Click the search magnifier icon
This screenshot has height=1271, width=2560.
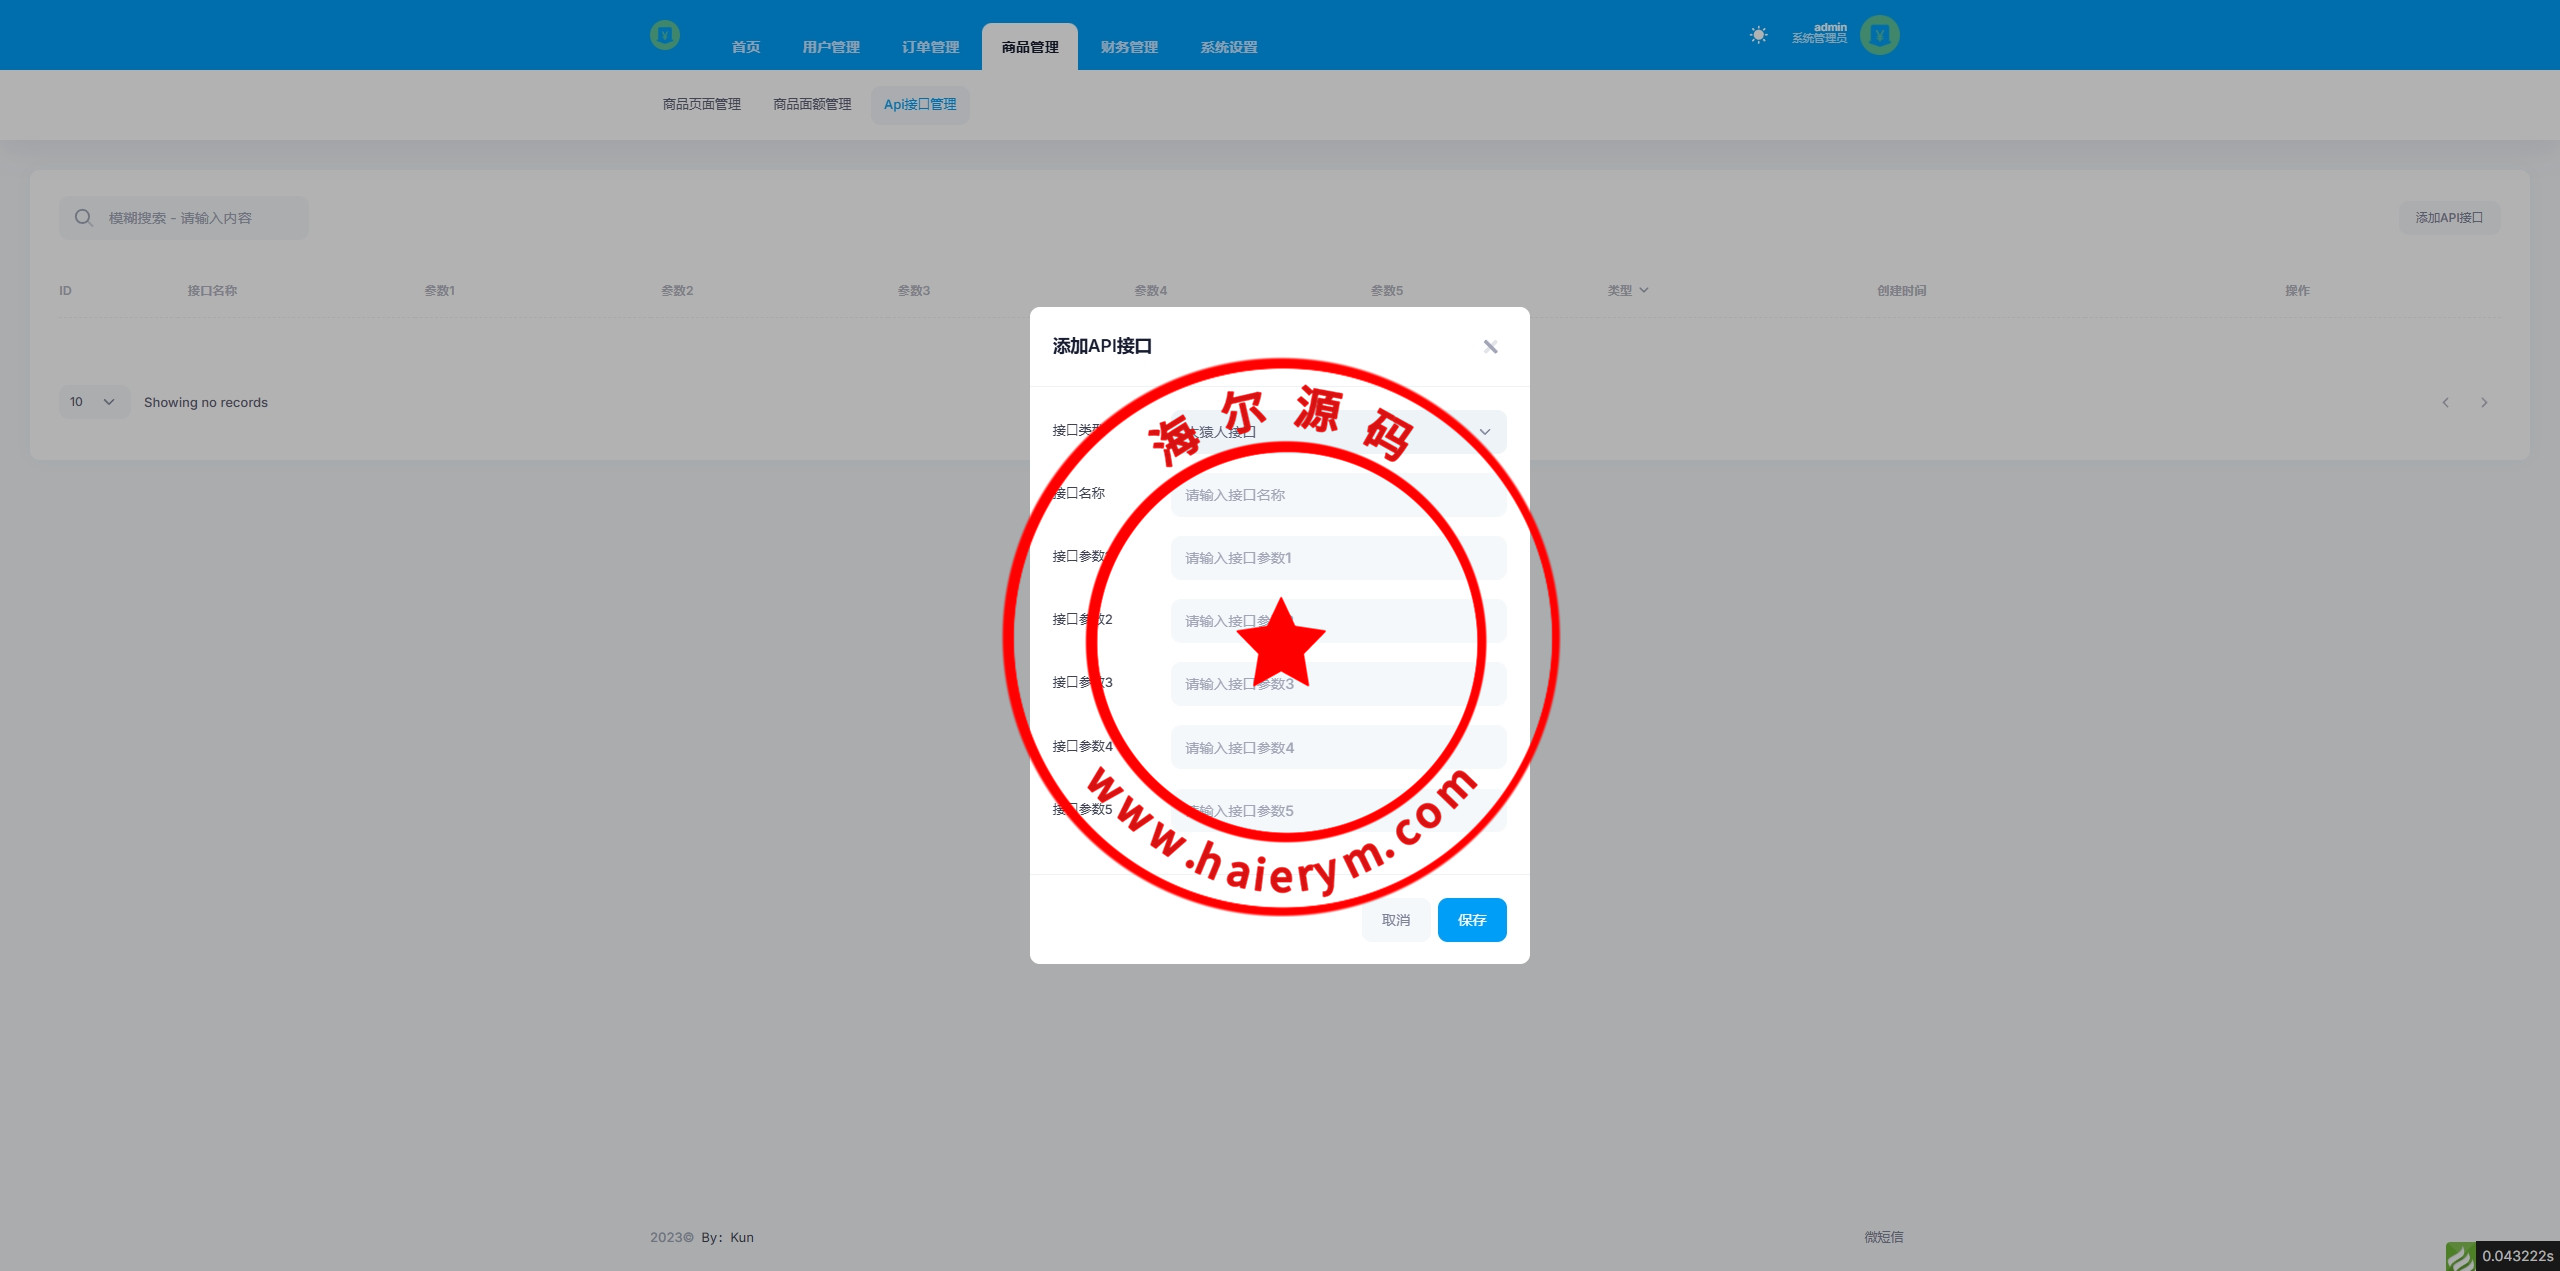pyautogui.click(x=84, y=218)
